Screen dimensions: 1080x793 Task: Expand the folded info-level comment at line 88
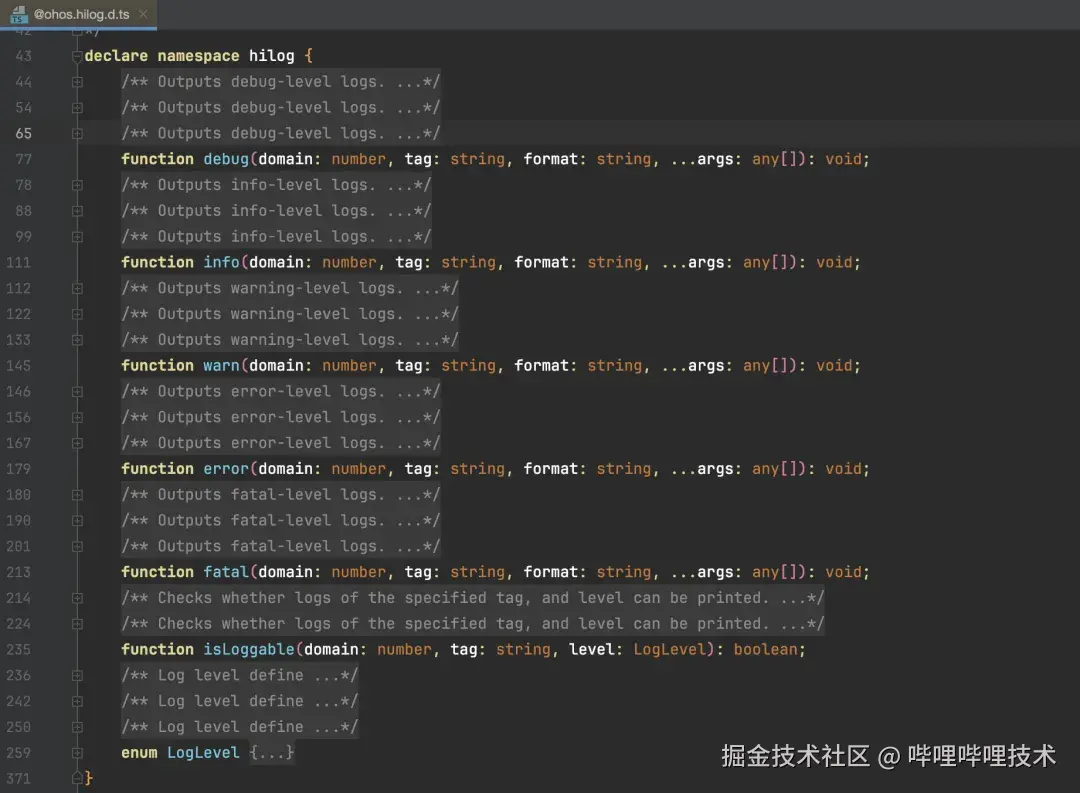[x=77, y=211]
